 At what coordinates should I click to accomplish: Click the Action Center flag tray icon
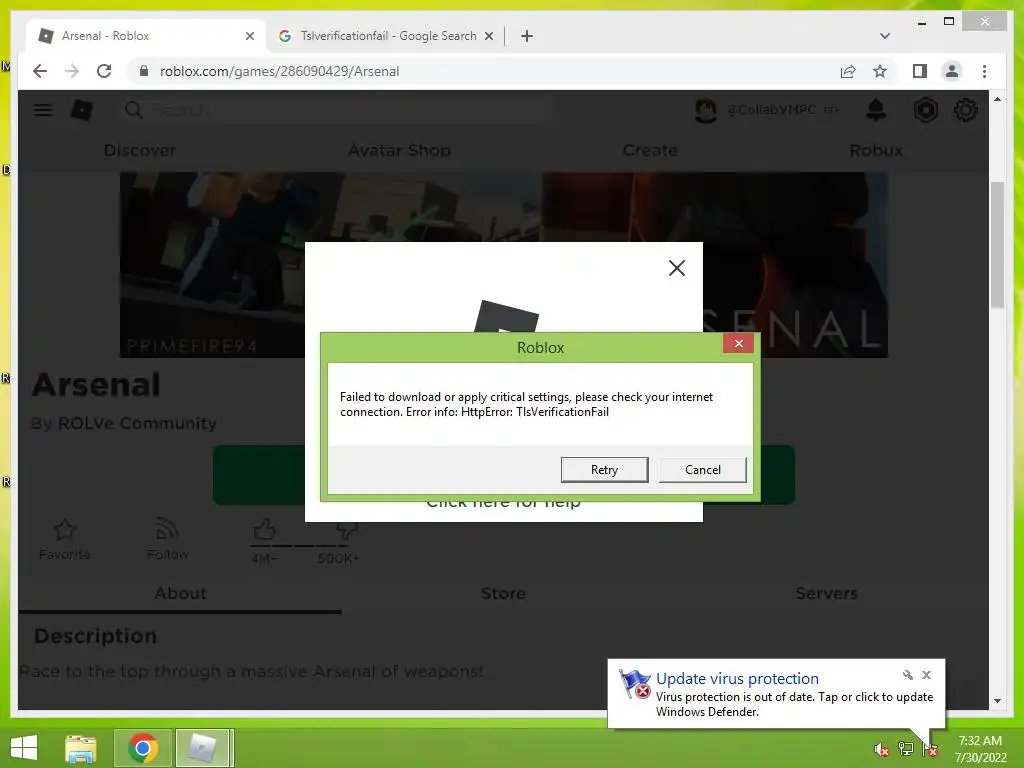[x=930, y=749]
